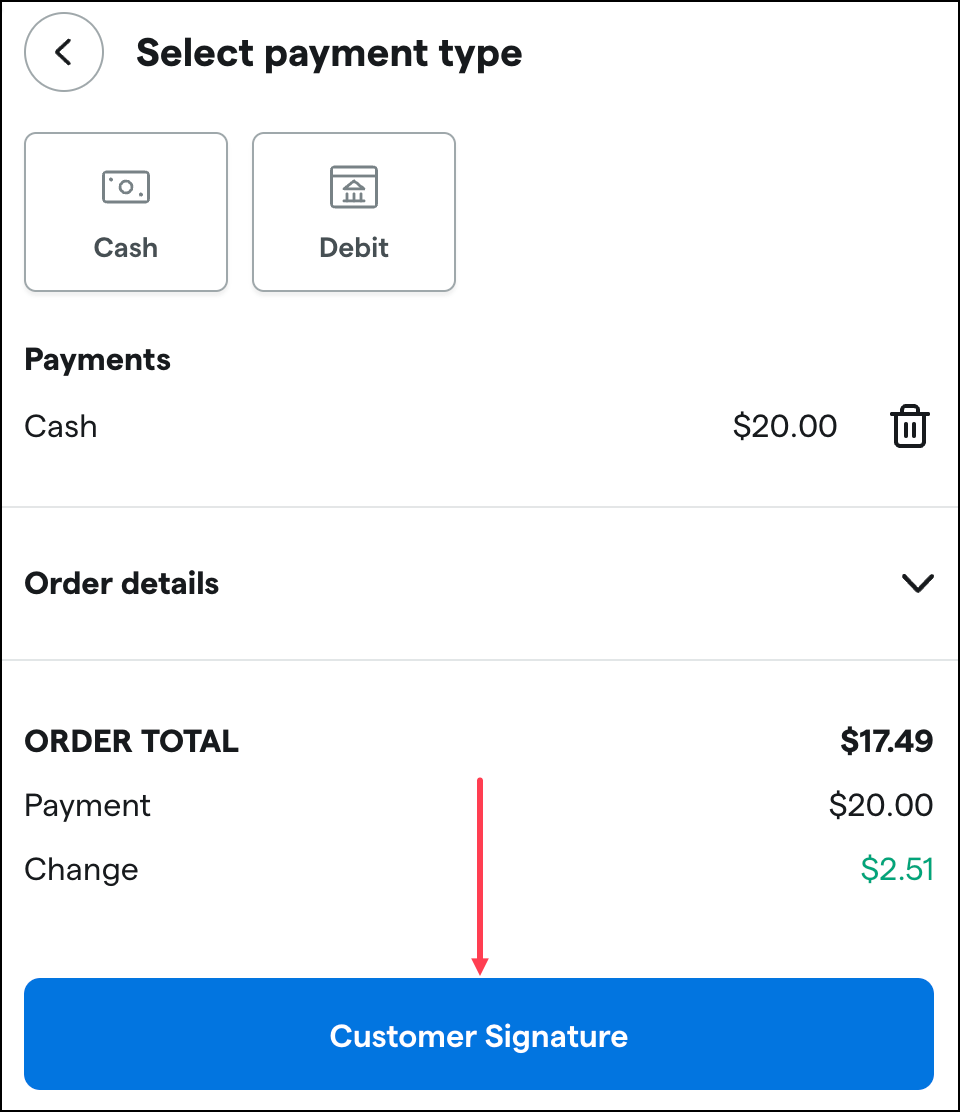Tap the bank icon on the Debit tile

pos(353,186)
